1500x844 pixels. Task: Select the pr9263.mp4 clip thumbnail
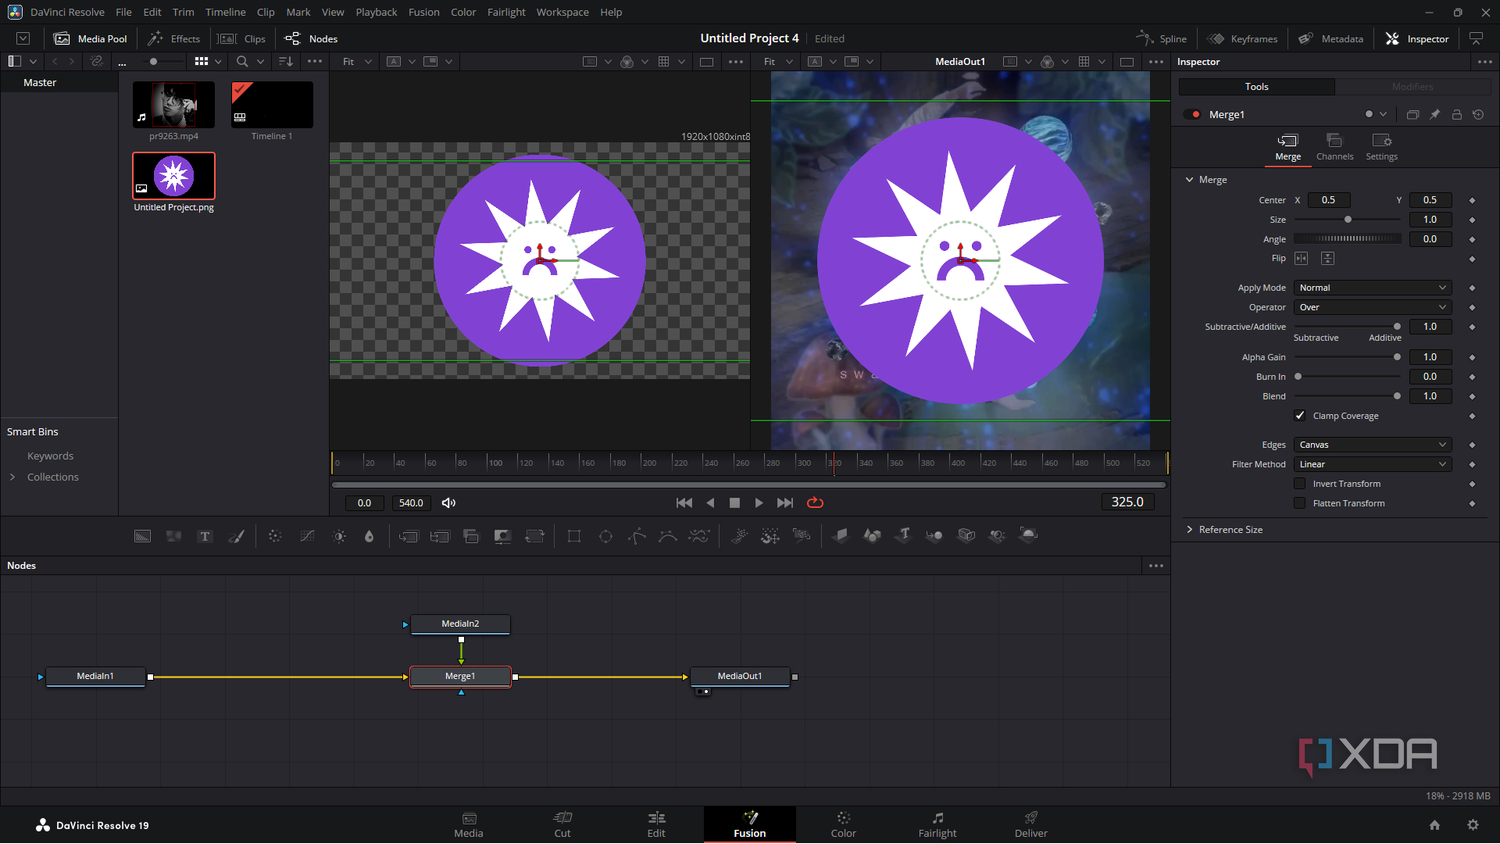click(174, 104)
